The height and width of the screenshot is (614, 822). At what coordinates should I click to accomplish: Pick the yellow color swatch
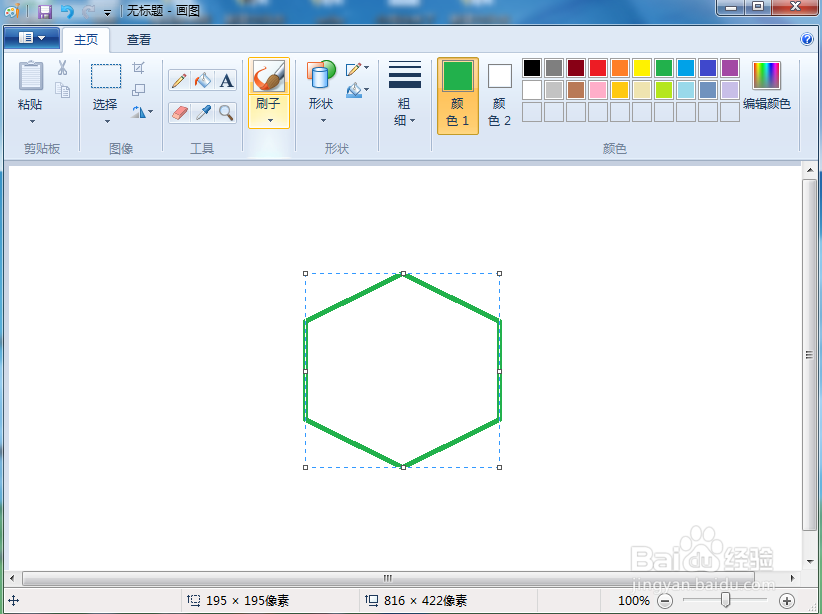pos(642,68)
